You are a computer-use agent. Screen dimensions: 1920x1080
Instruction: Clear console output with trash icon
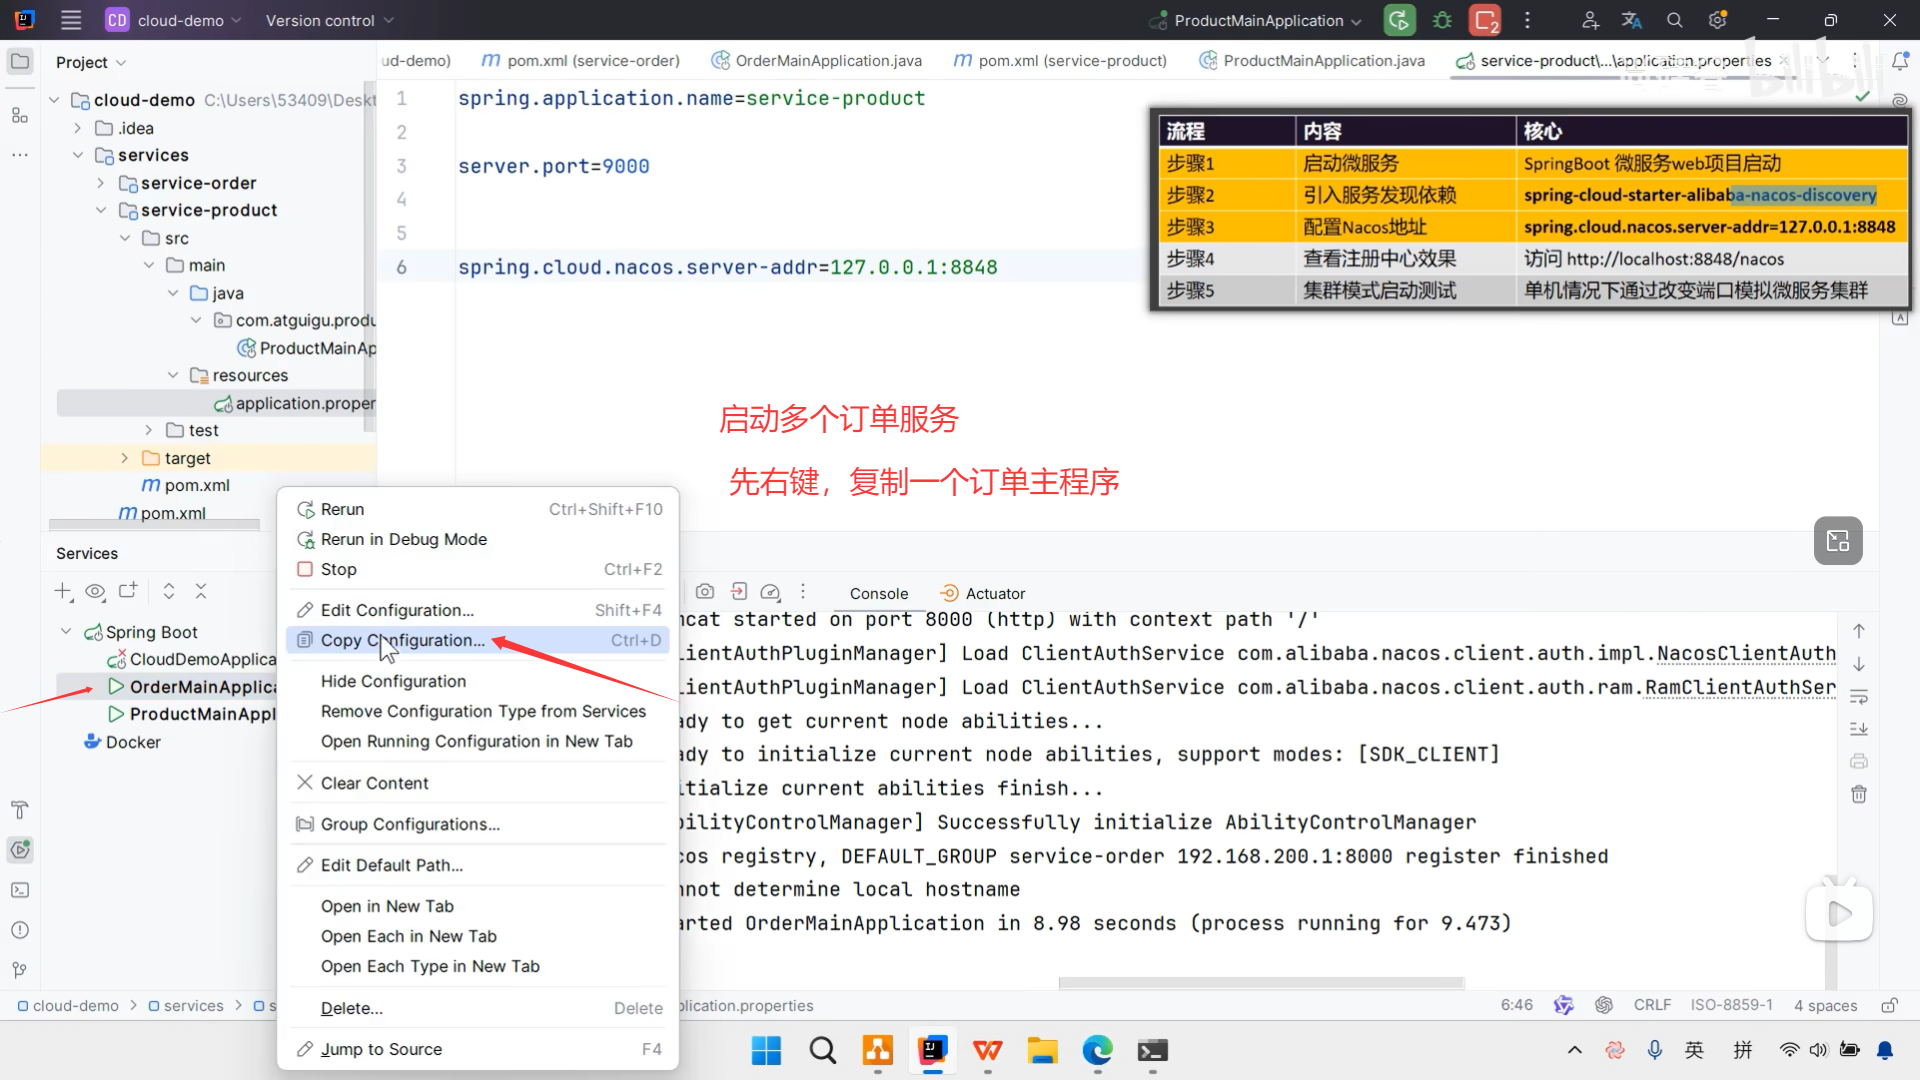click(x=1859, y=794)
